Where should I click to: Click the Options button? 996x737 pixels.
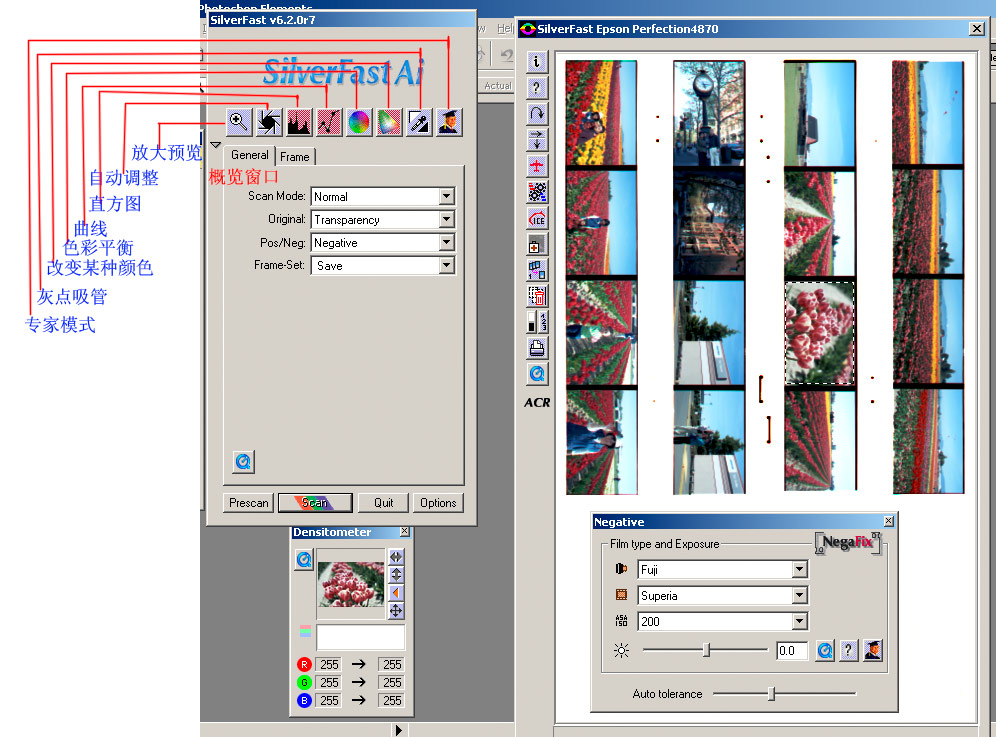438,503
